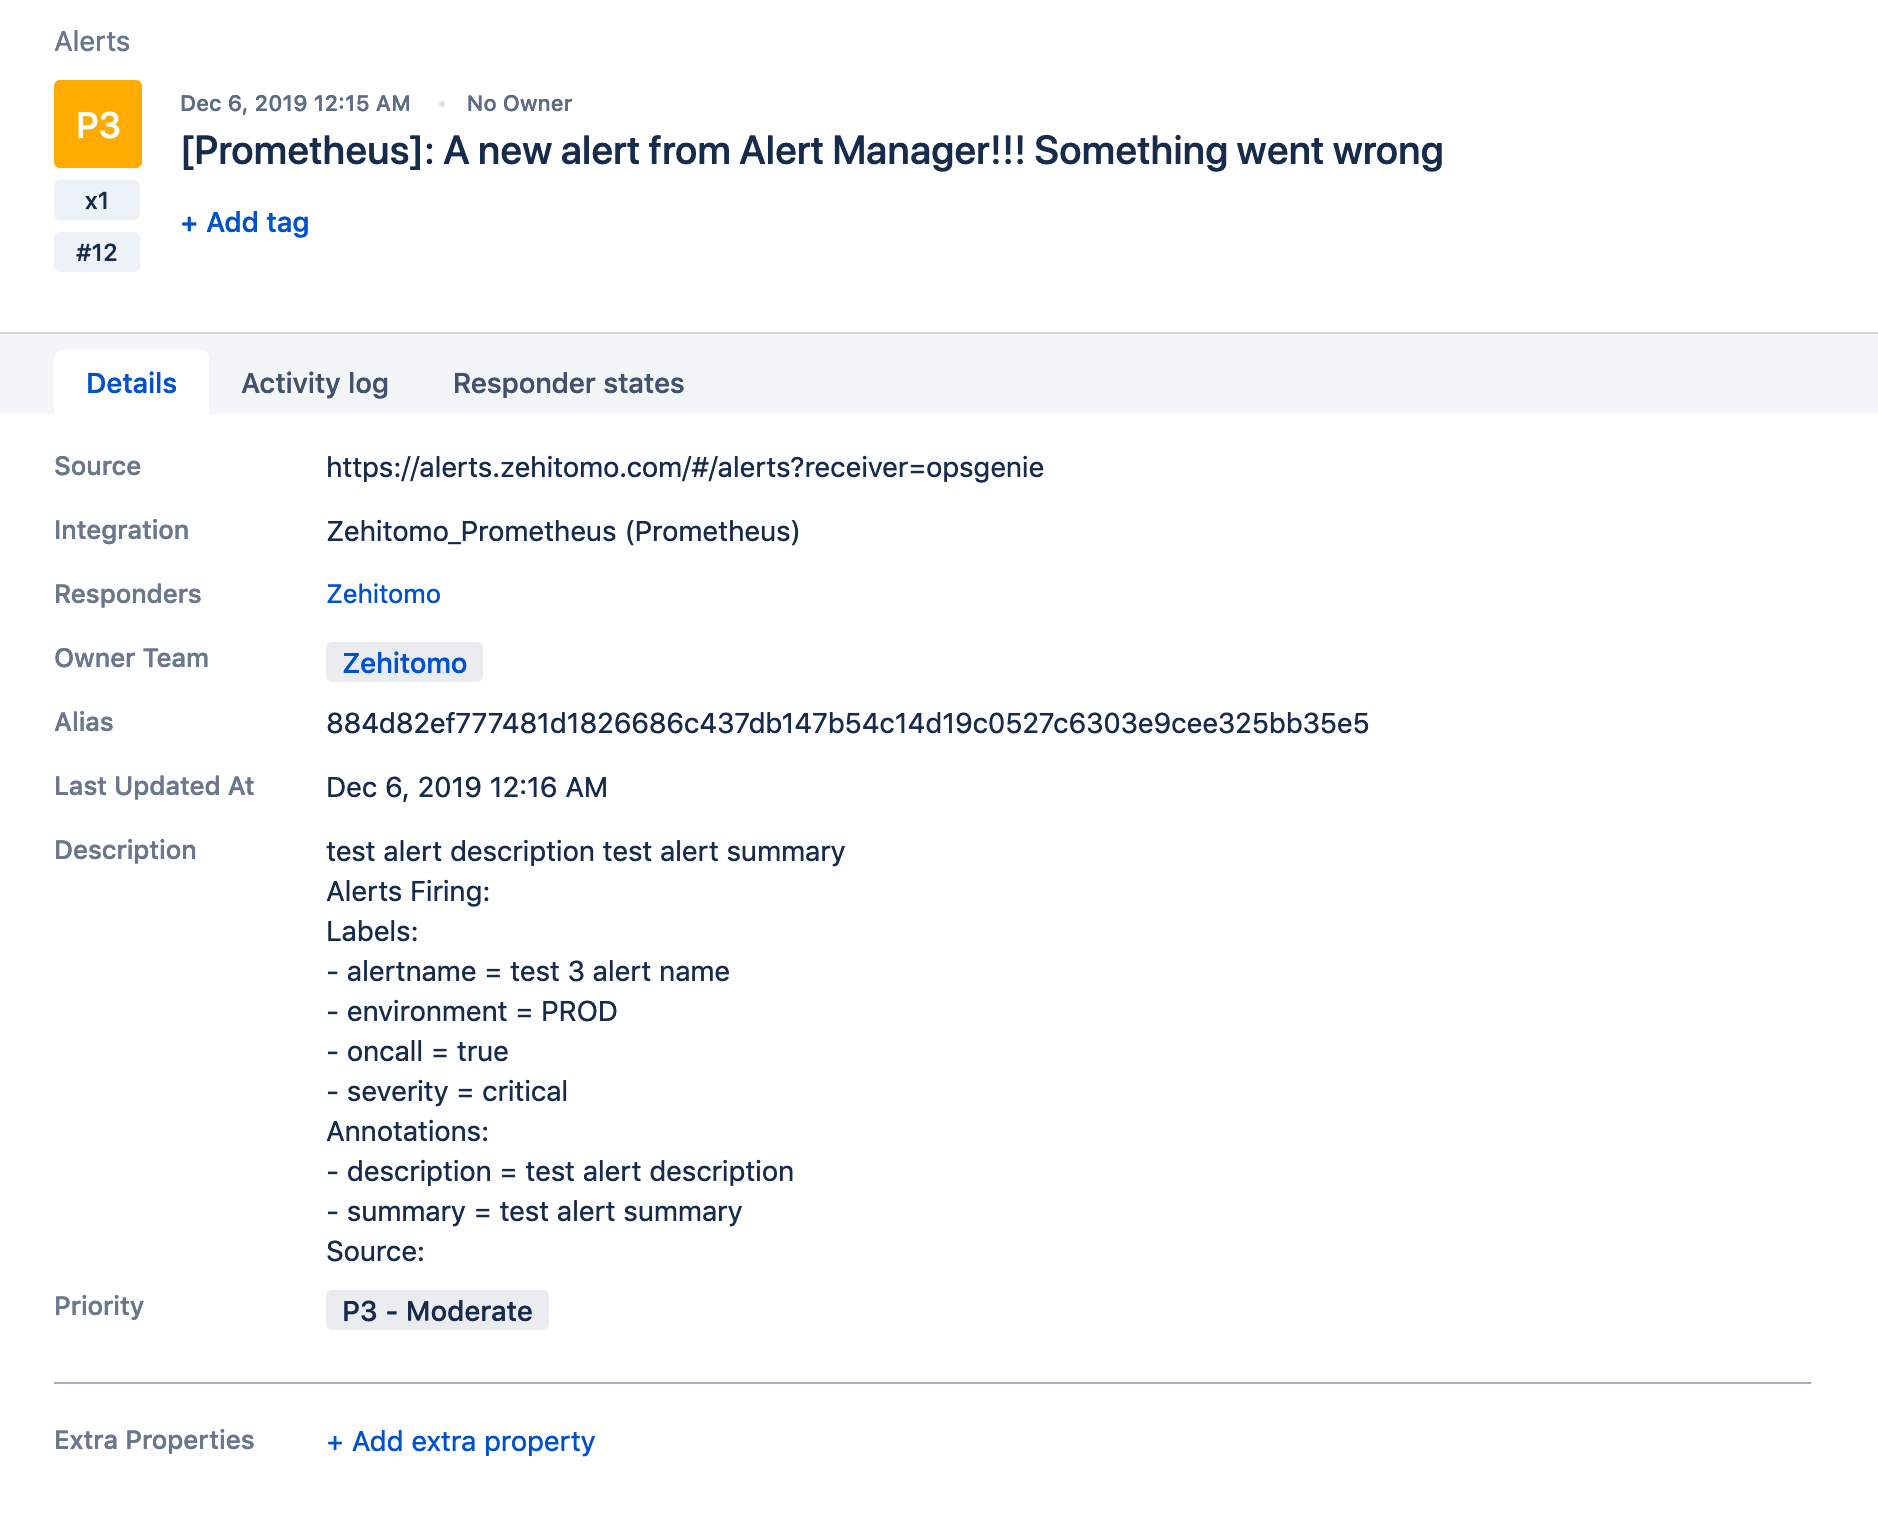Click the x1 alert count badge
The width and height of the screenshot is (1878, 1528).
(x=96, y=200)
